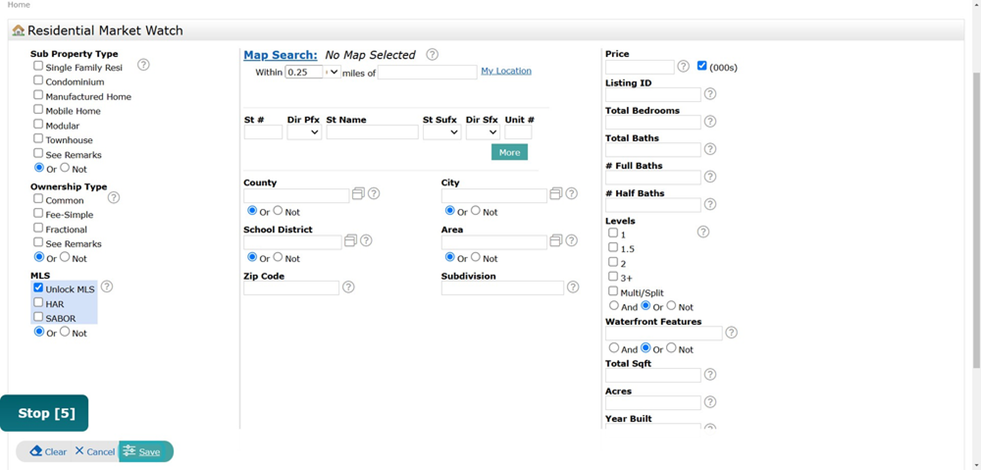Screen dimensions: 981x470
Task: Click help icon next to Acres field
Action: pyautogui.click(x=710, y=402)
